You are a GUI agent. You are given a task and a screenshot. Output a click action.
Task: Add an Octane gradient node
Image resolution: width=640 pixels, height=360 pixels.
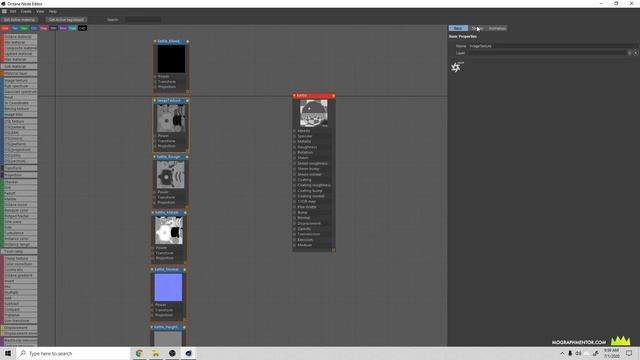coord(19,276)
